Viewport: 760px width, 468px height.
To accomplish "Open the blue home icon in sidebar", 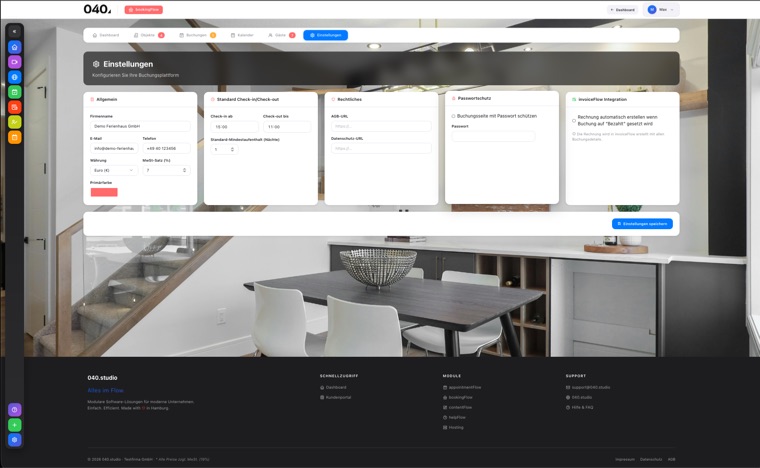I will tap(15, 47).
